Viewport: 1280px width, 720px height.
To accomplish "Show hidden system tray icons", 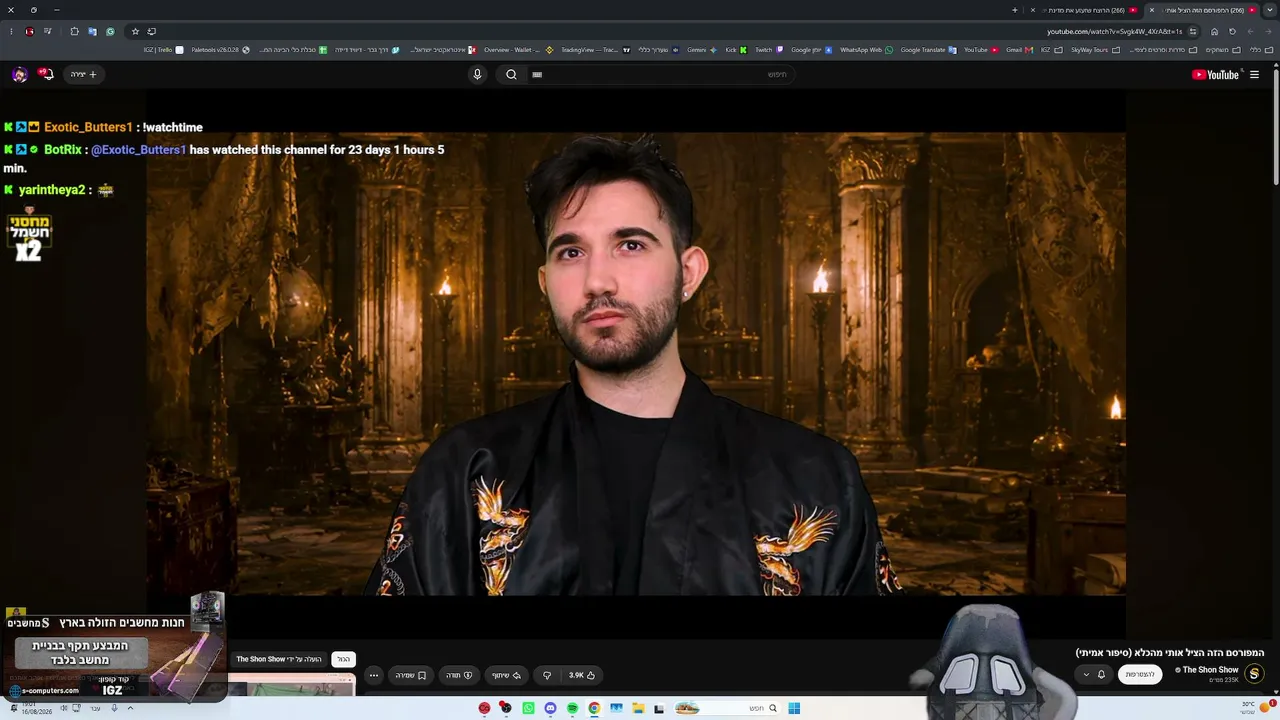I will (130, 708).
